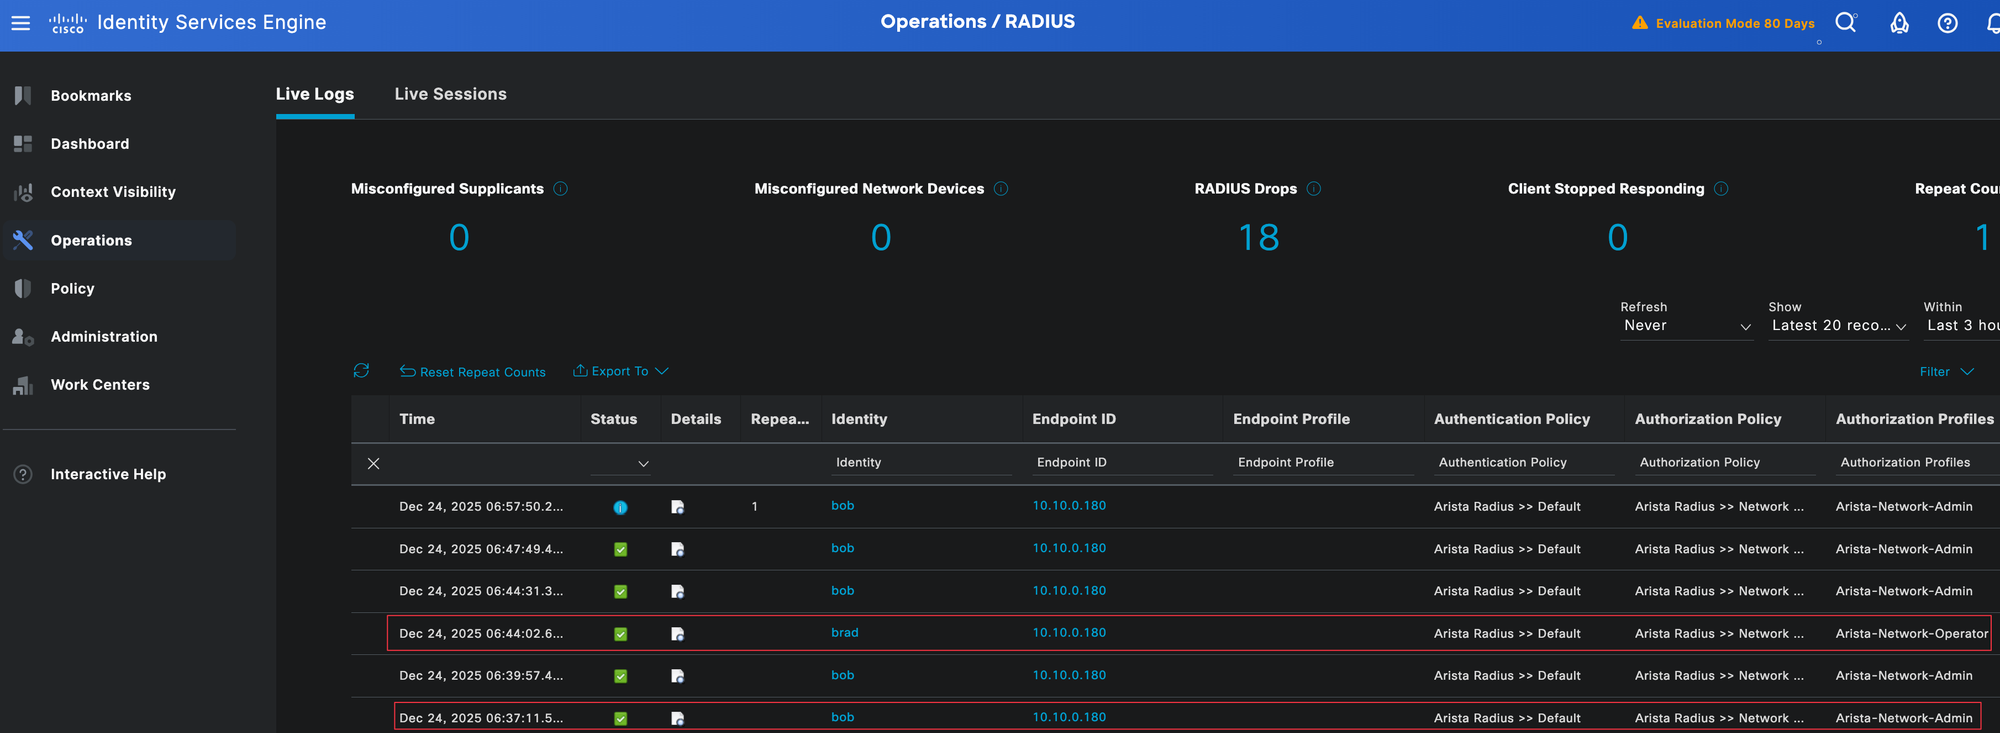Viewport: 2000px width, 733px height.
Task: Open Policy in the left sidebar
Action: (72, 289)
